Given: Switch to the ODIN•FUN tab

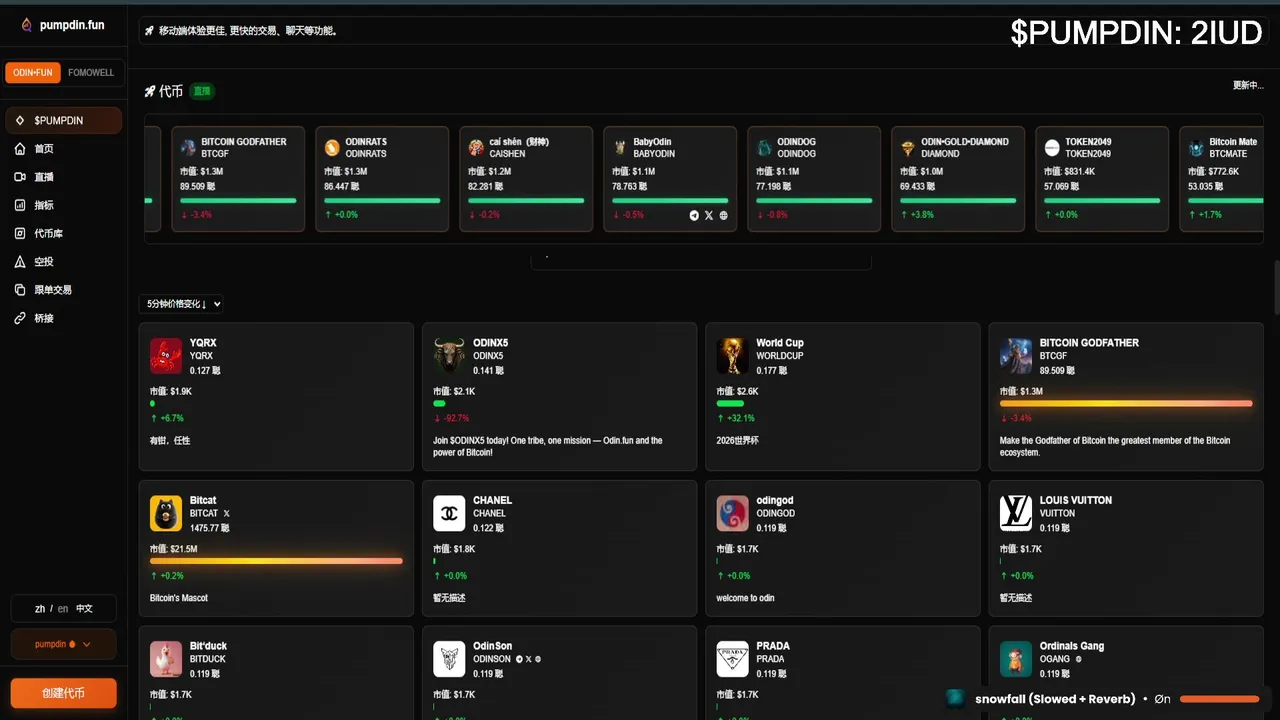Looking at the screenshot, I should pos(33,73).
